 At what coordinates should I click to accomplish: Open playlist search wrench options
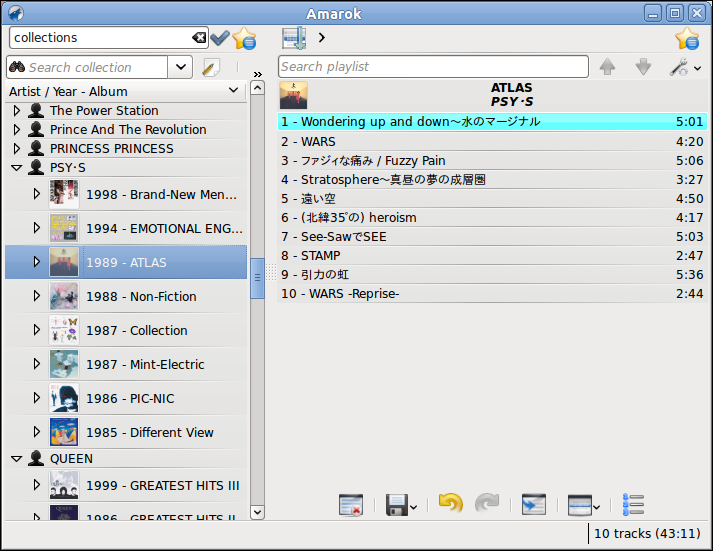(685, 67)
